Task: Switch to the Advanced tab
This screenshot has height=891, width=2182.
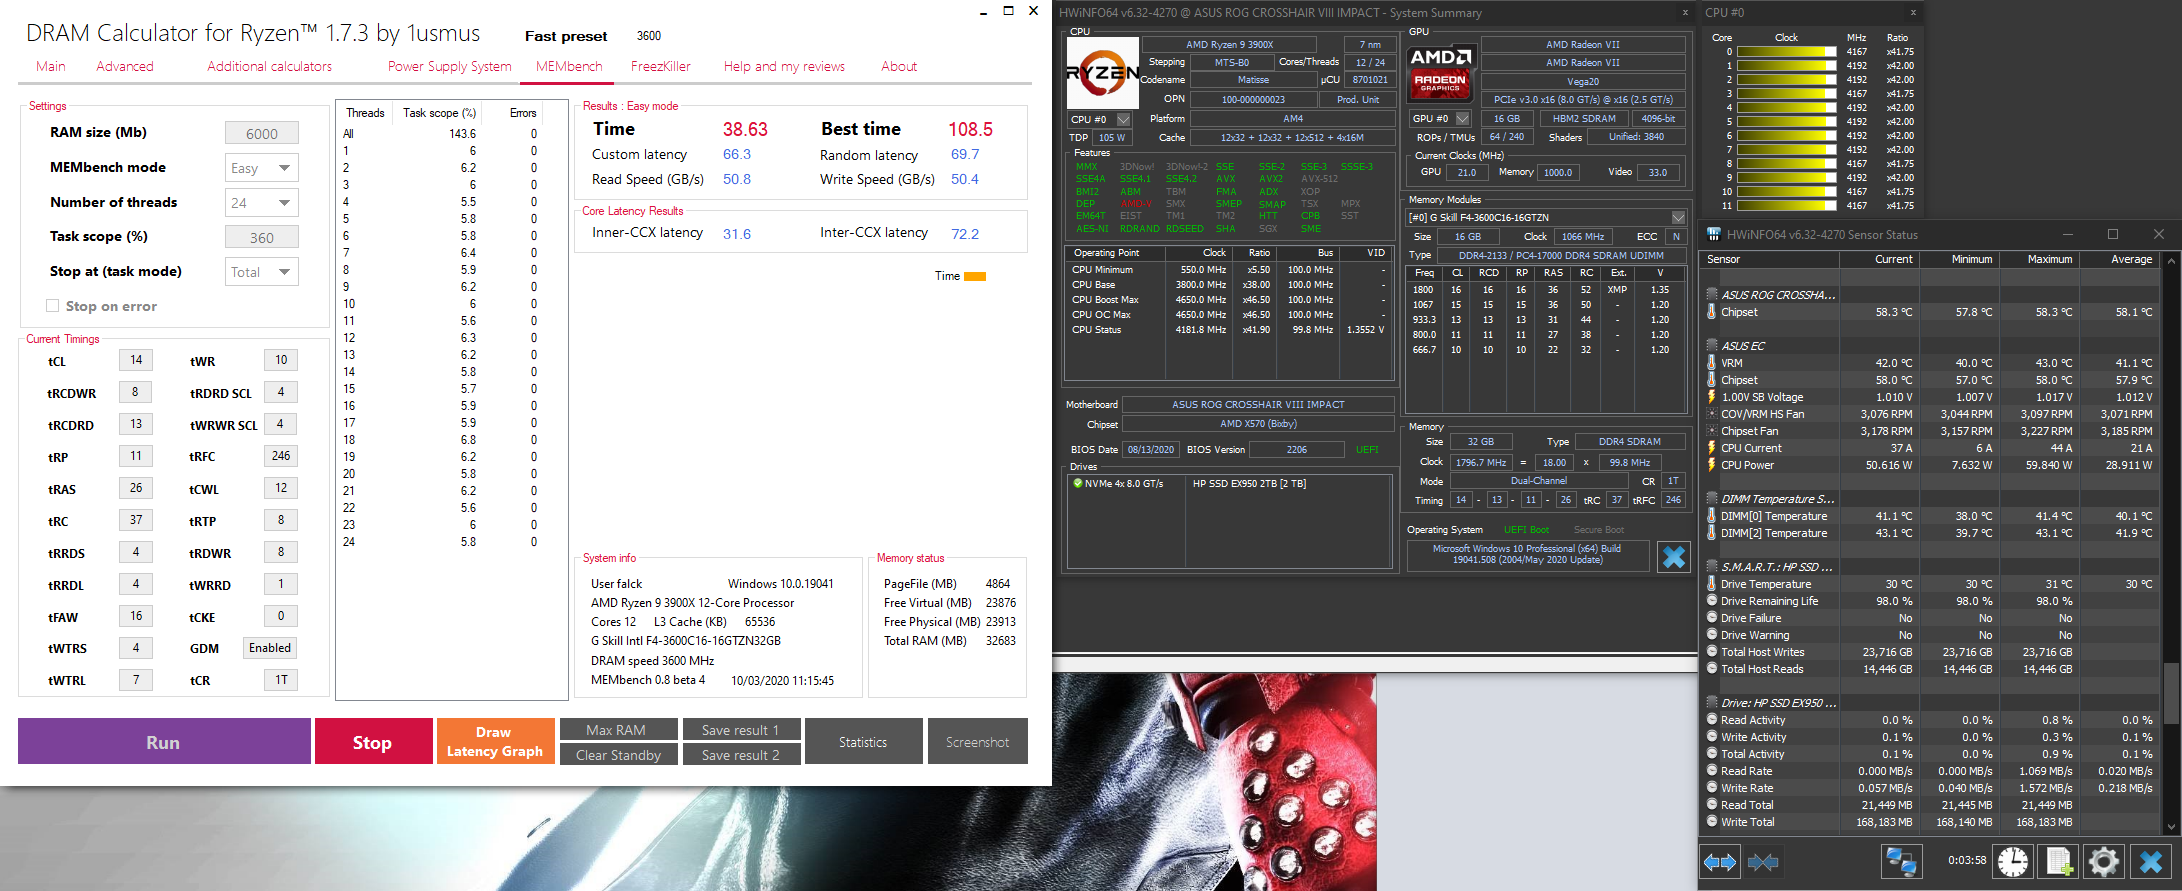Action: pyautogui.click(x=125, y=67)
